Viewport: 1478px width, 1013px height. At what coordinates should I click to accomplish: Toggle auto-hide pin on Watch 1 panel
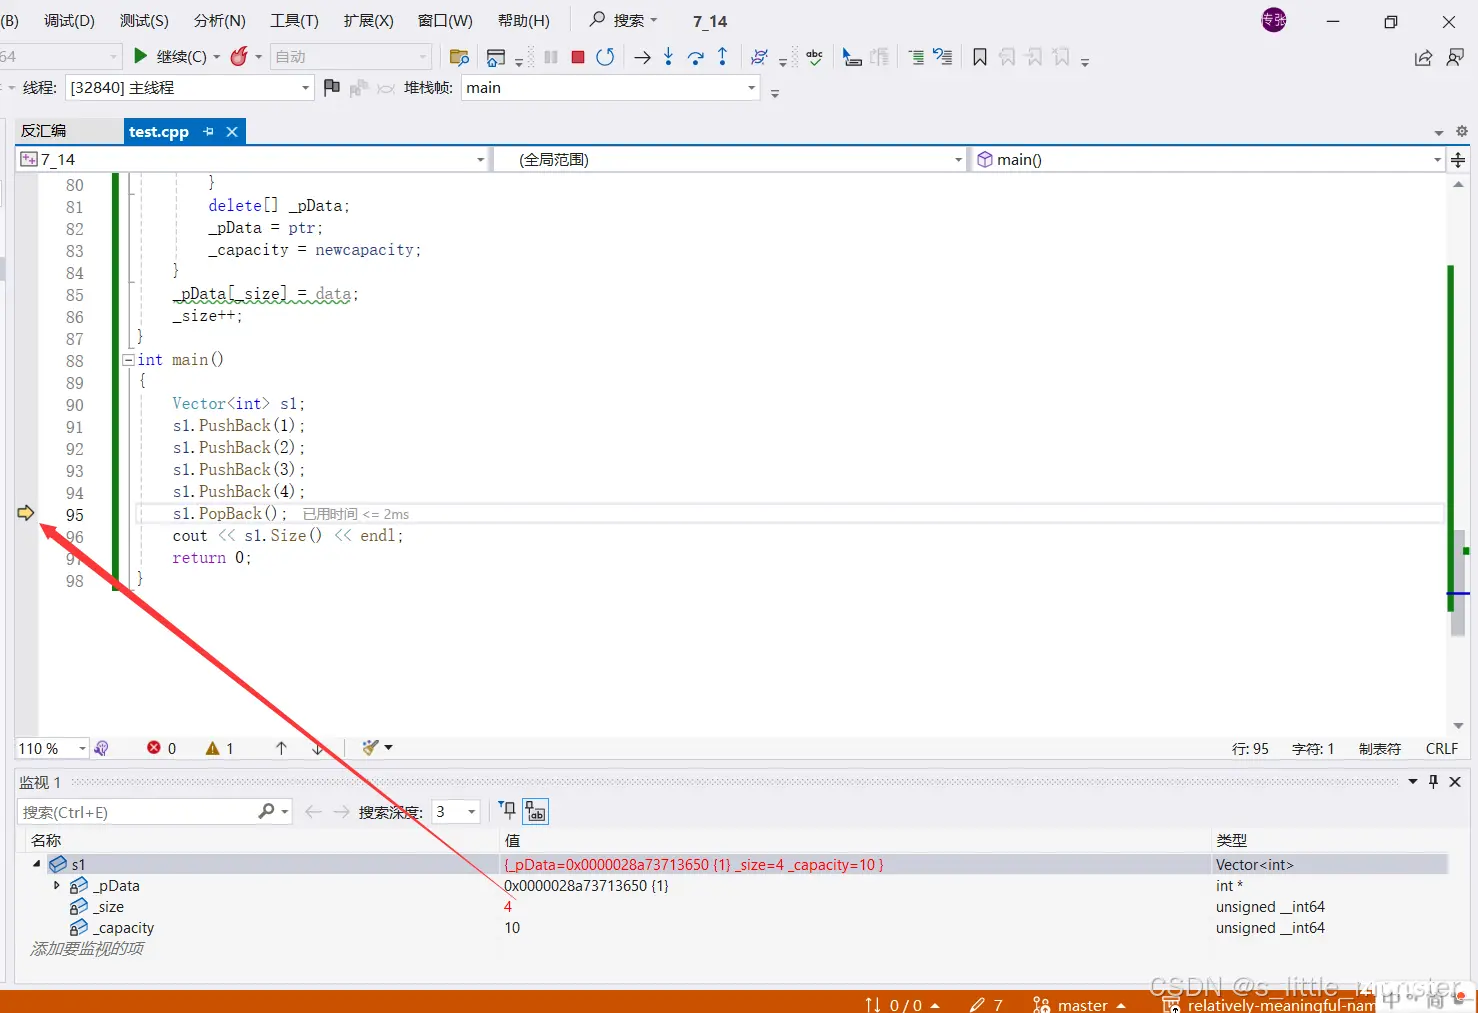(1433, 782)
